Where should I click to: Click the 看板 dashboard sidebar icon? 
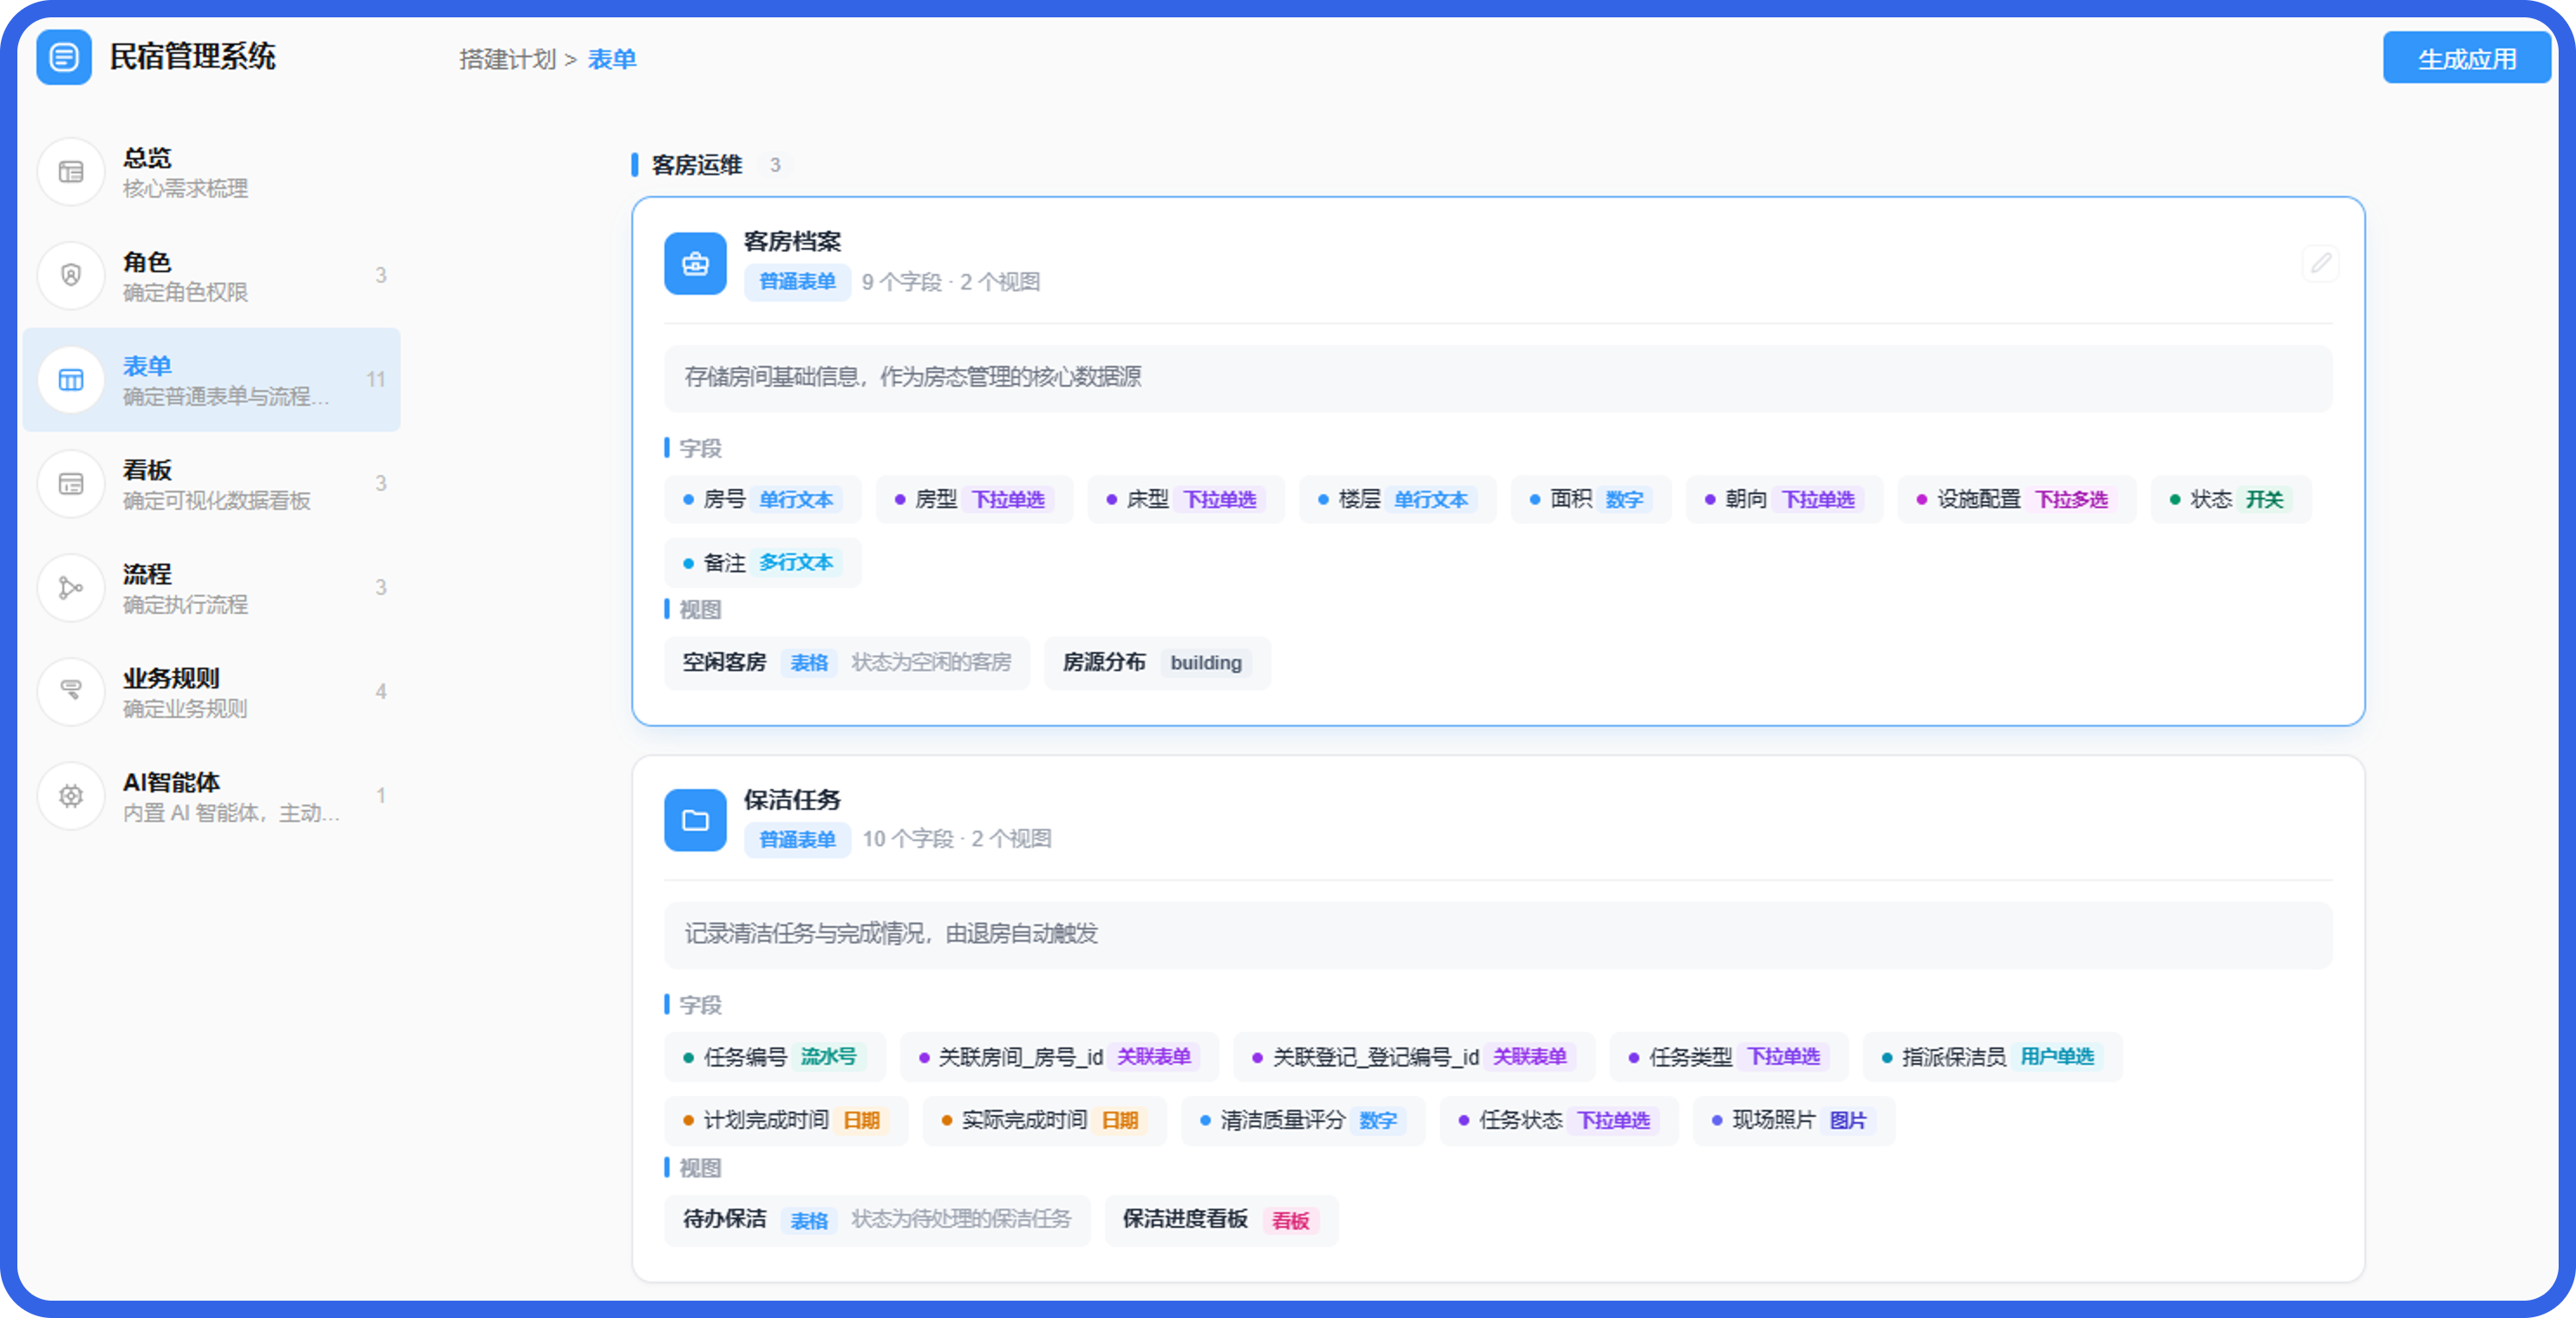(71, 484)
